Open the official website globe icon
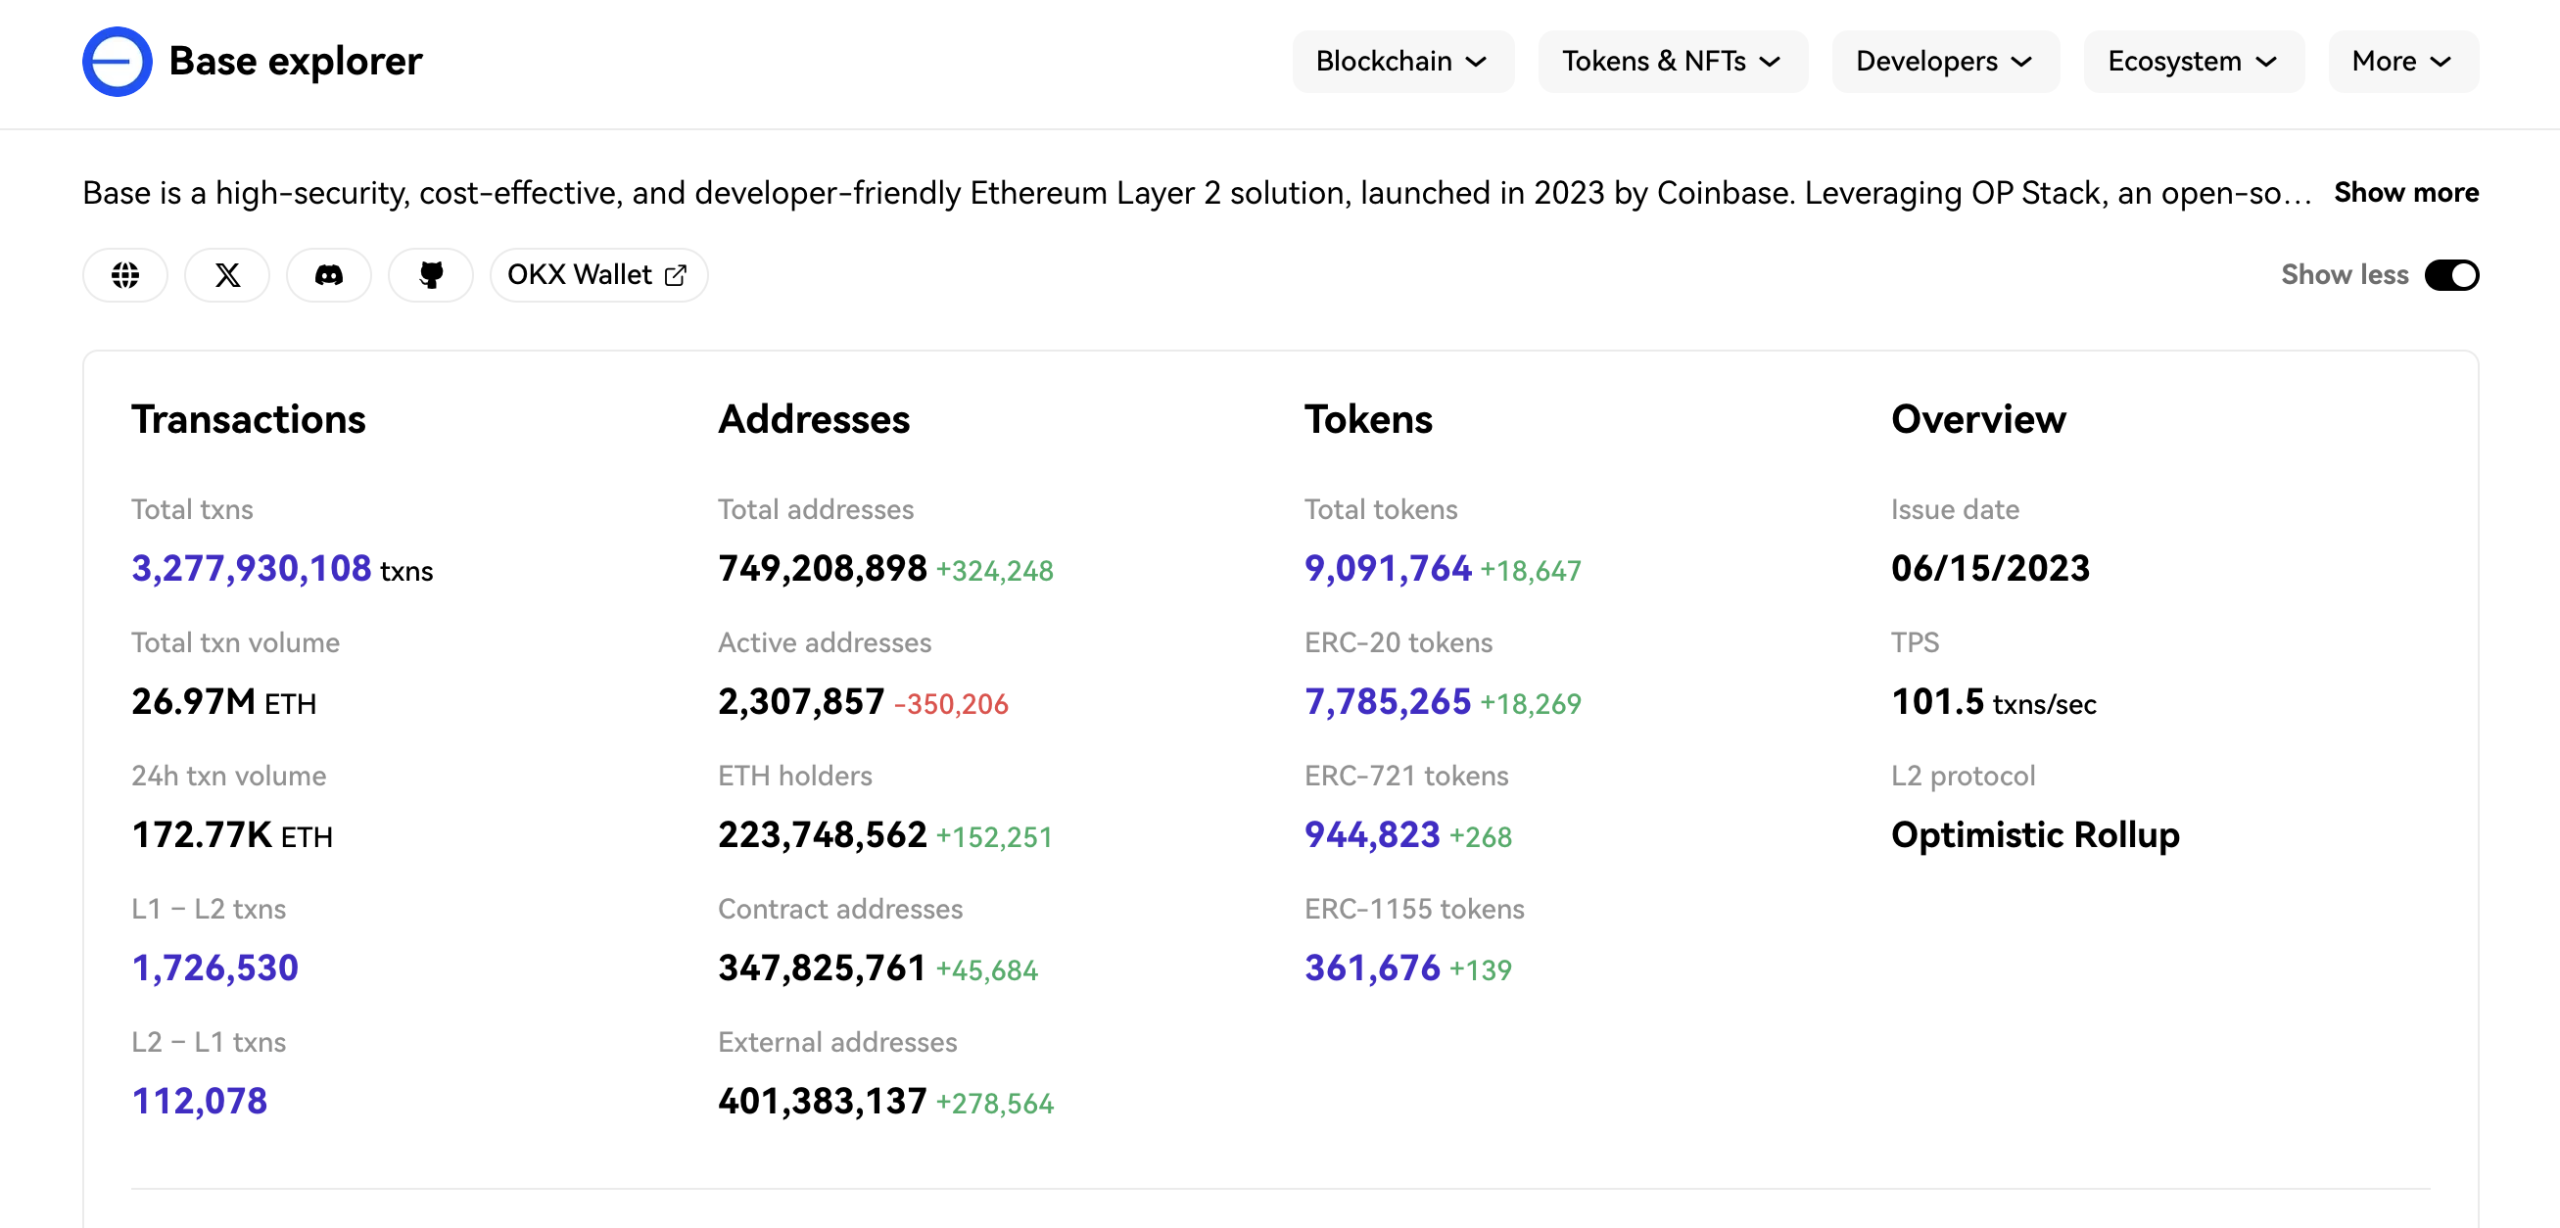The width and height of the screenshot is (2560, 1228). 125,275
